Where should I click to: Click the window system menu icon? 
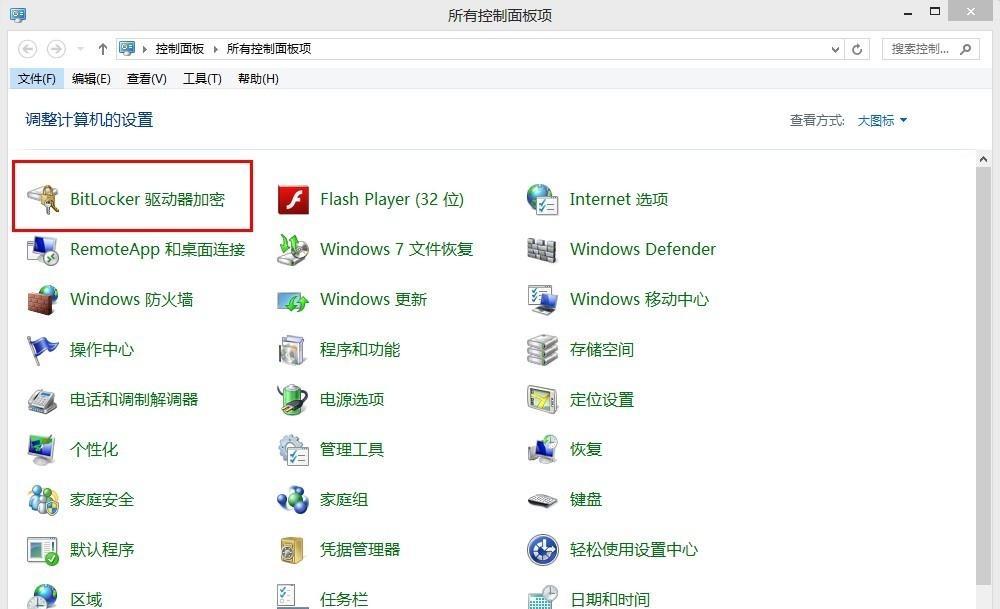[18, 14]
